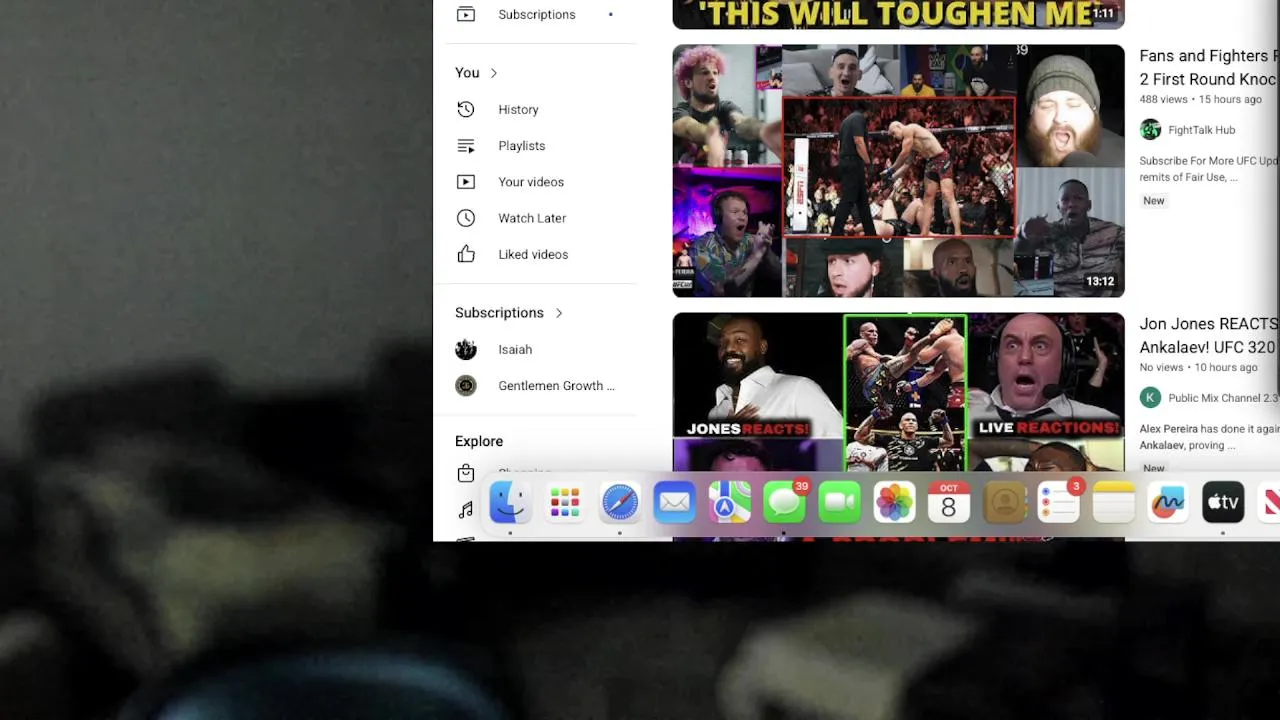The image size is (1280, 720).
Task: Open the You section heading
Action: coord(467,73)
